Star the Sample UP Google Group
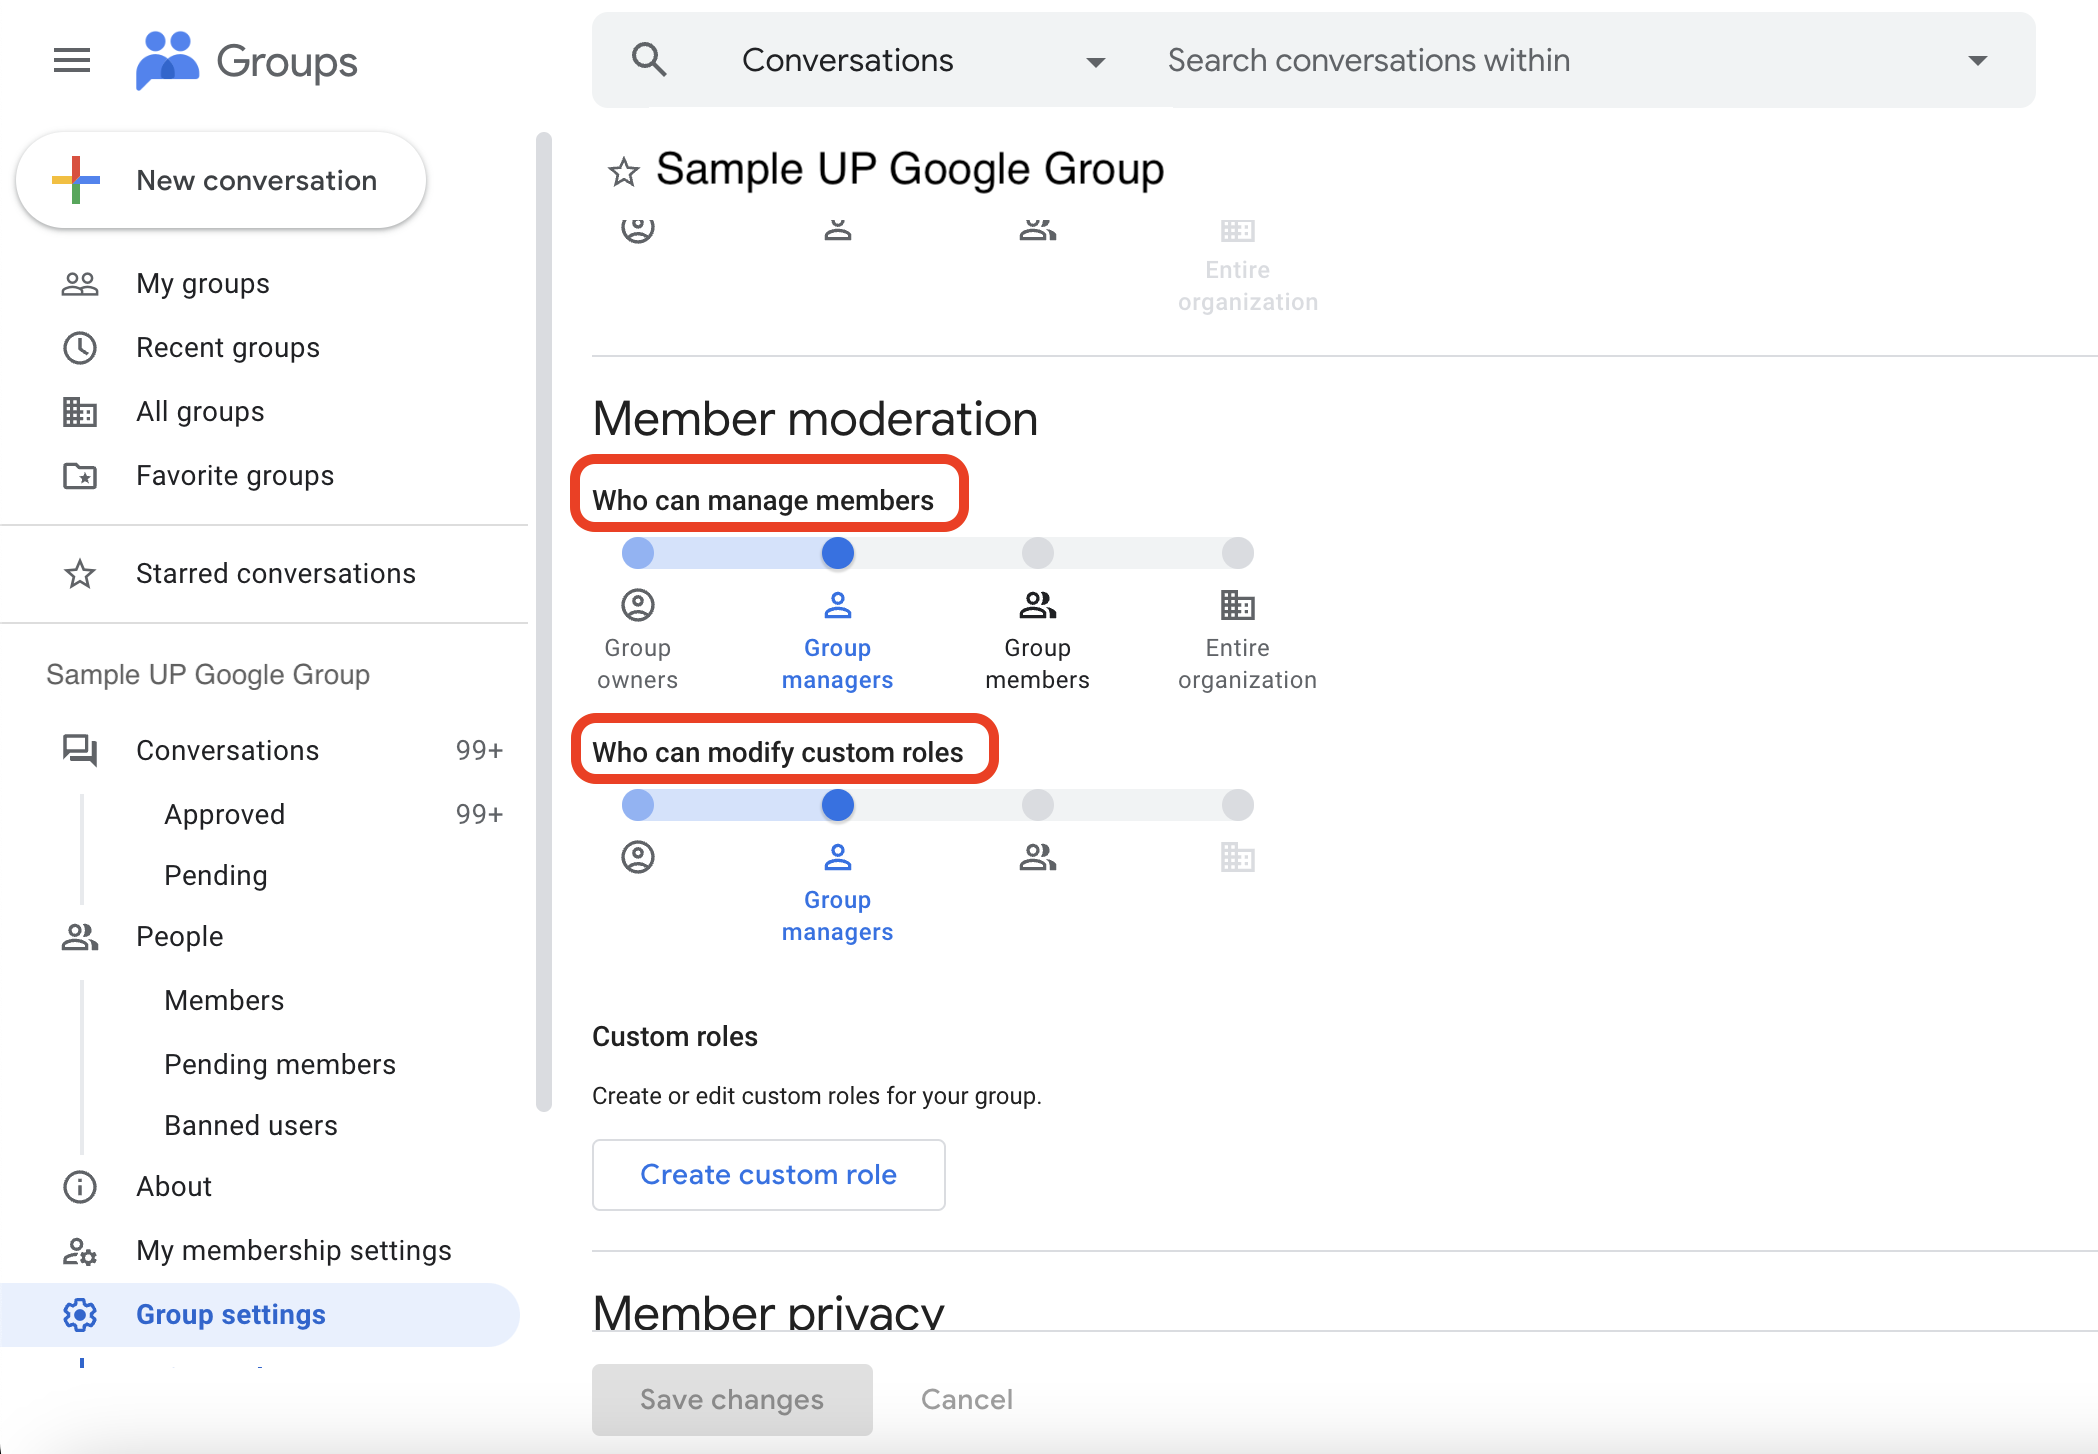The width and height of the screenshot is (2098, 1454). pyautogui.click(x=624, y=172)
